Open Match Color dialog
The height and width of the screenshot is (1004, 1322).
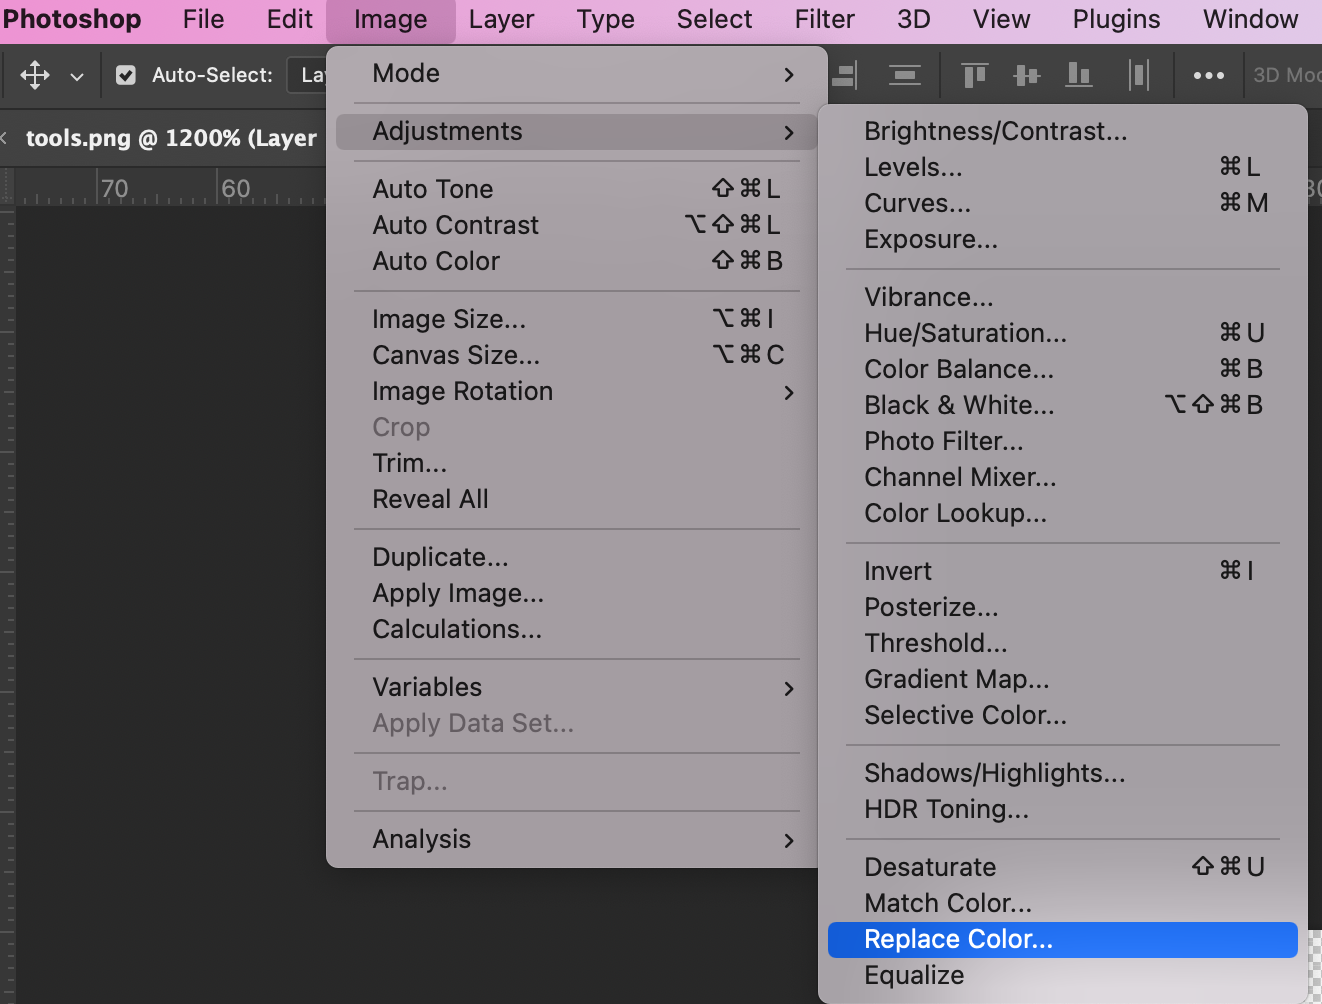pos(1063,903)
